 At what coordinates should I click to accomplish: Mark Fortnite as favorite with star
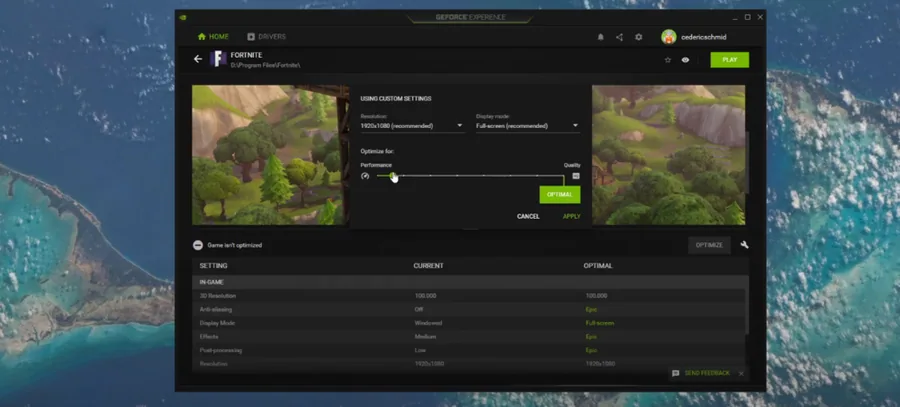pyautogui.click(x=668, y=60)
